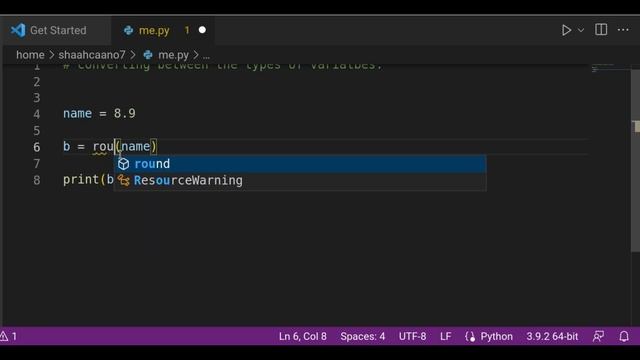This screenshot has width=640, height=360.
Task: Click line number 6 in gutter
Action: pos(37,147)
